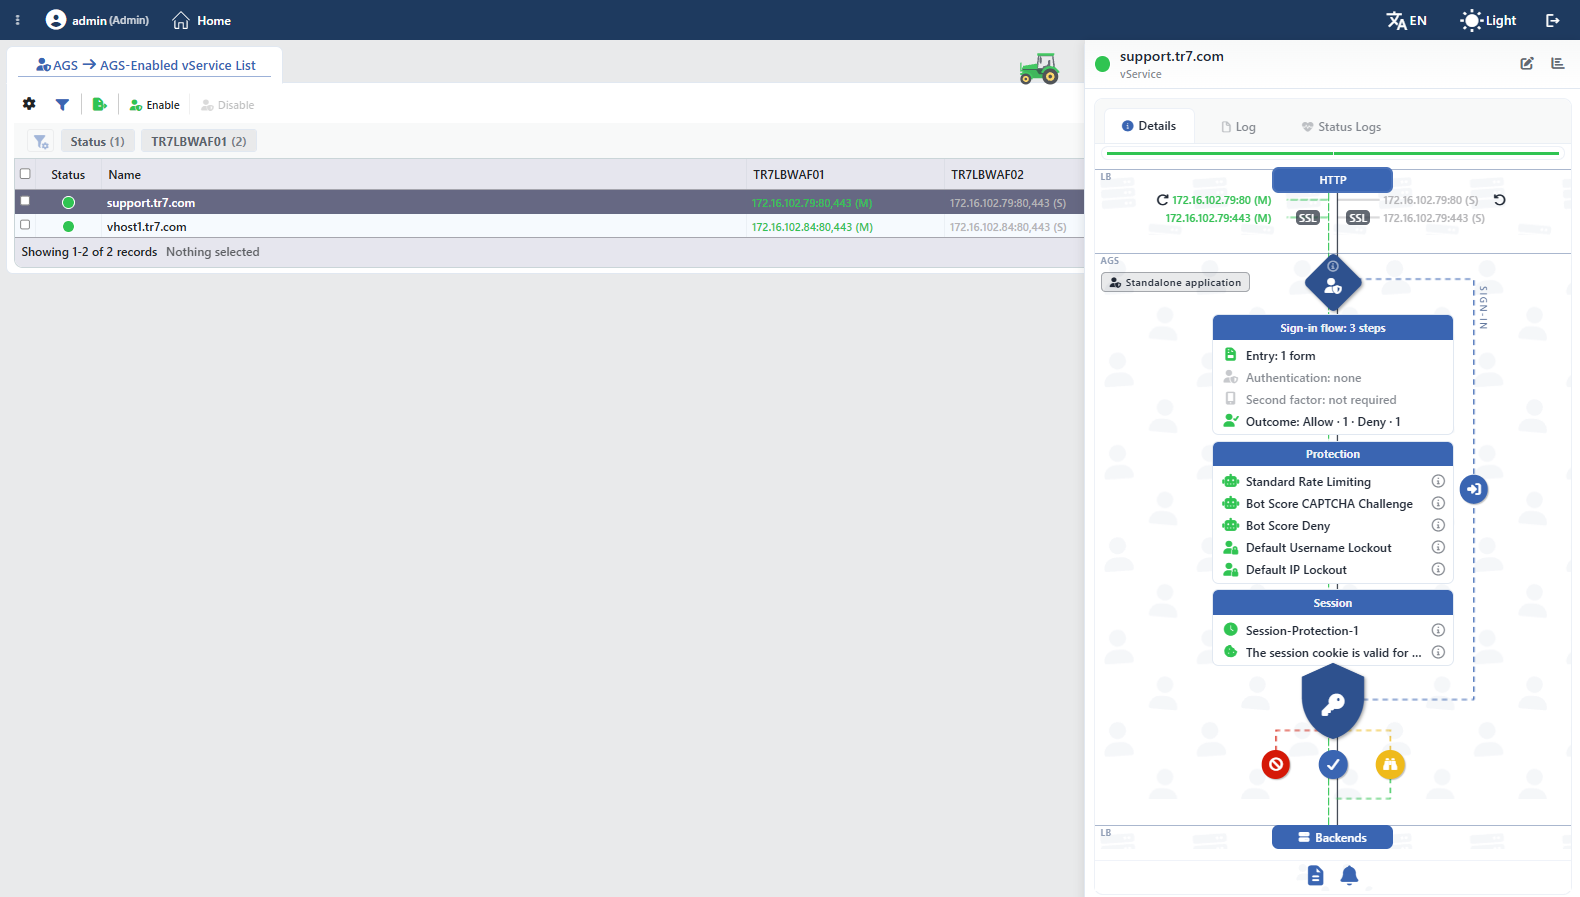Open the three-dot main menu
This screenshot has width=1580, height=897.
pyautogui.click(x=17, y=20)
